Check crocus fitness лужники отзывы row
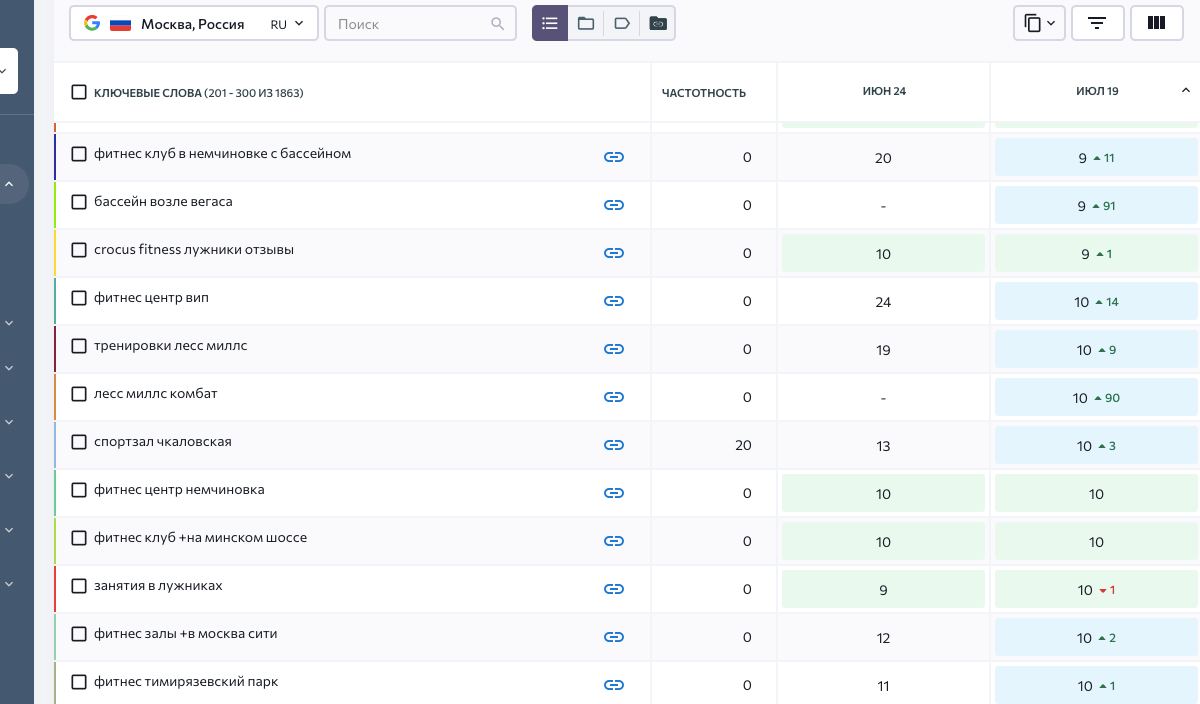The width and height of the screenshot is (1200, 704). click(x=79, y=250)
